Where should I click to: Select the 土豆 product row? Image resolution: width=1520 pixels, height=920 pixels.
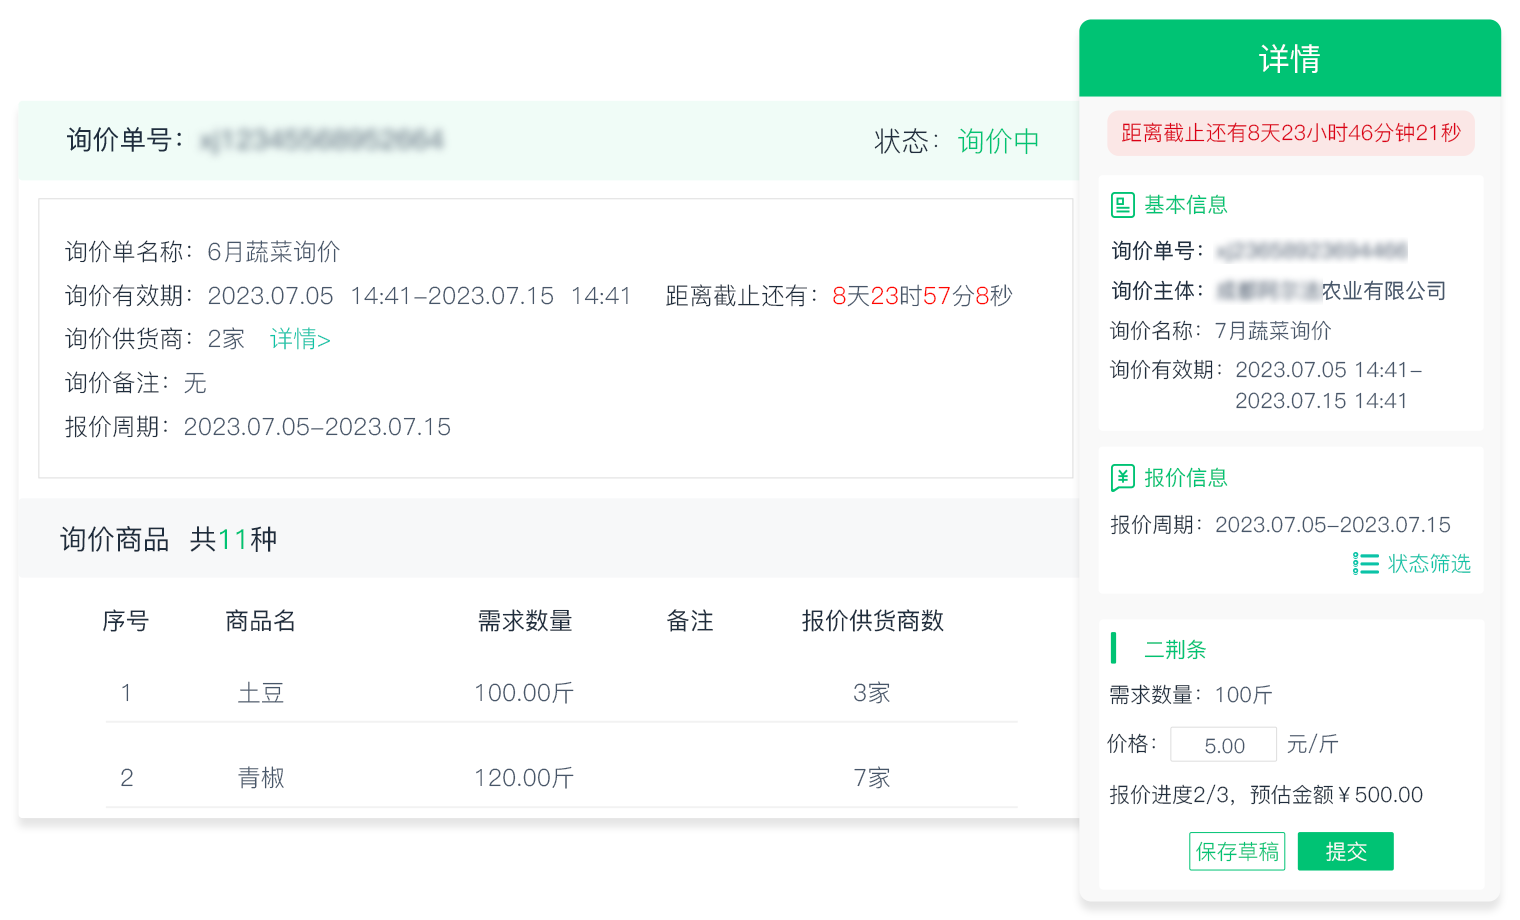click(261, 693)
